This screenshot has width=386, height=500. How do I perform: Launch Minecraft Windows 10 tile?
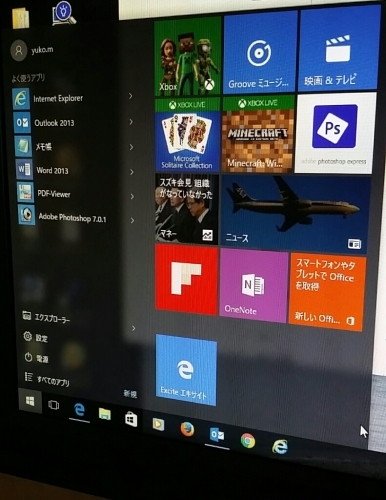[x=258, y=134]
